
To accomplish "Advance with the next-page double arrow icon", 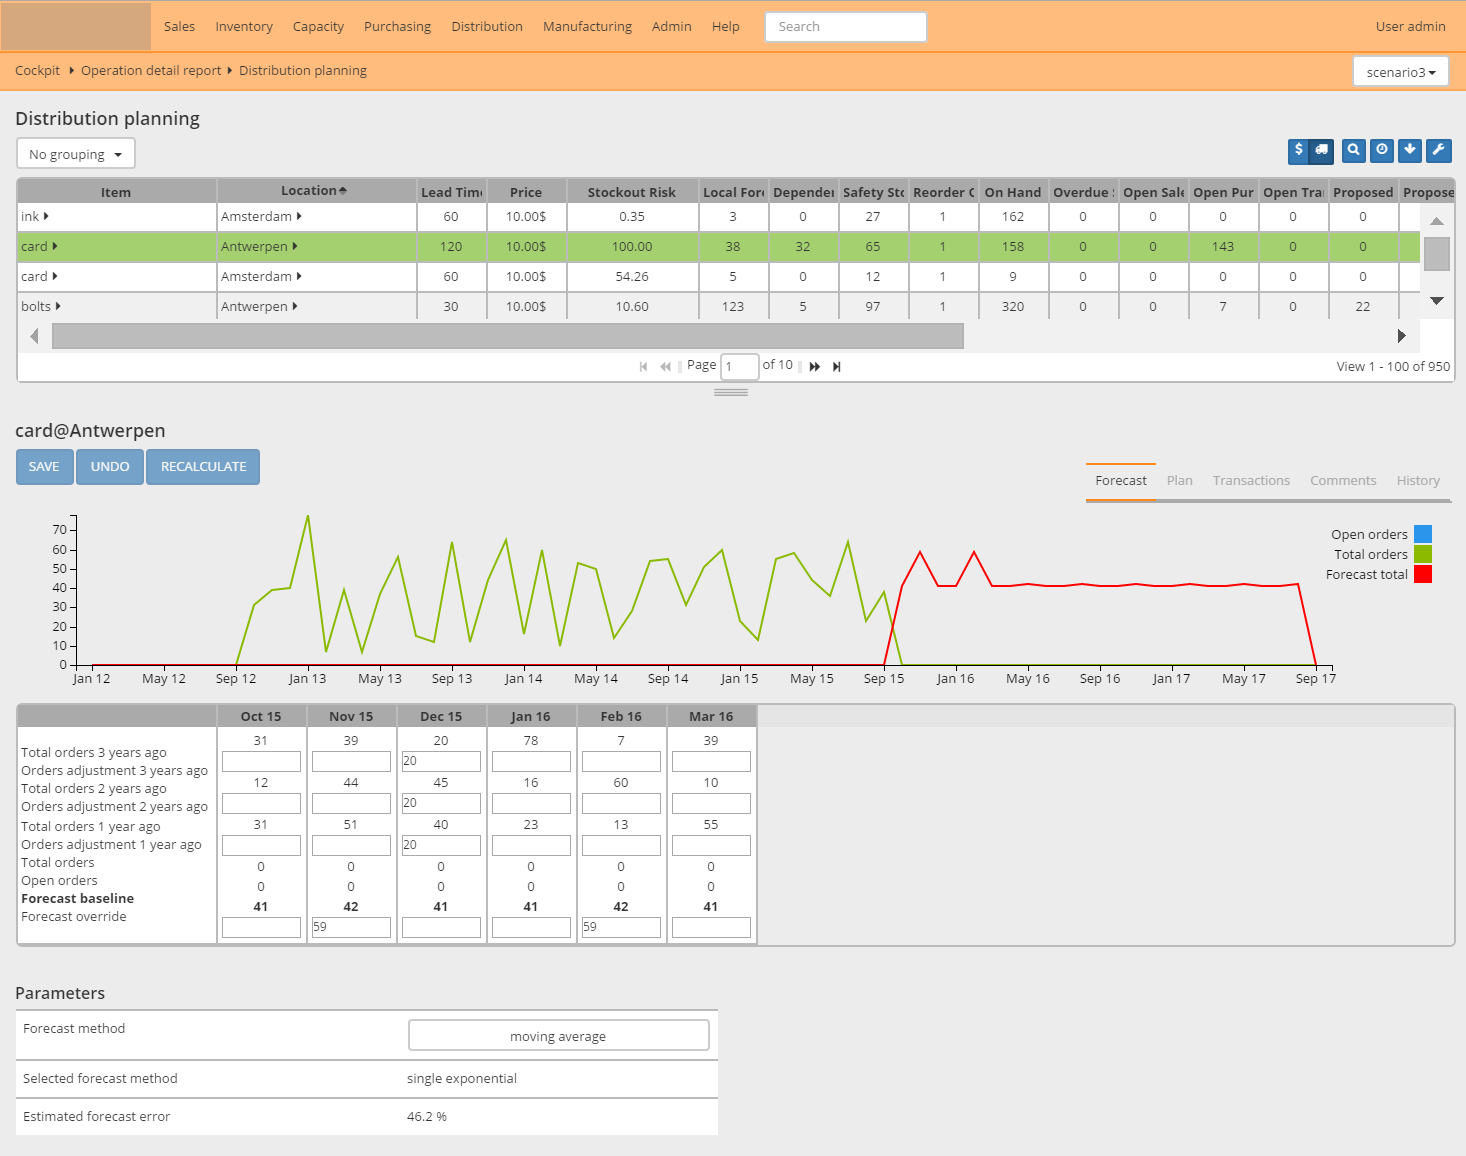I will [814, 366].
